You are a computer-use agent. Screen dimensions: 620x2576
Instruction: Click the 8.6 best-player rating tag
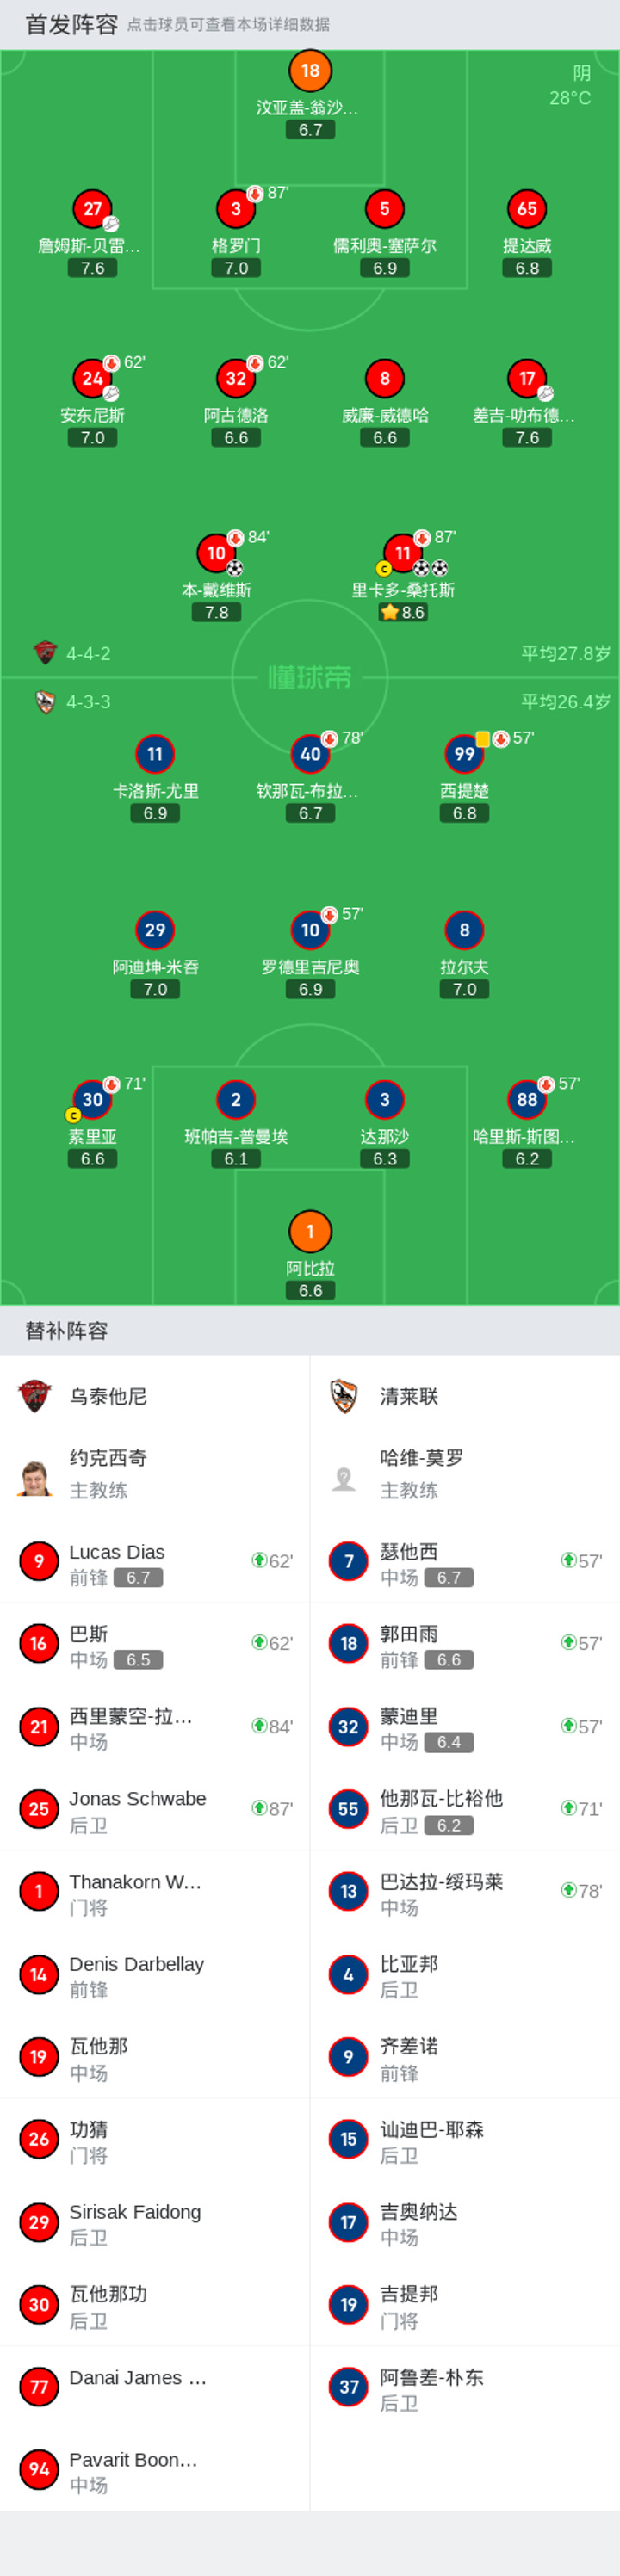click(404, 612)
